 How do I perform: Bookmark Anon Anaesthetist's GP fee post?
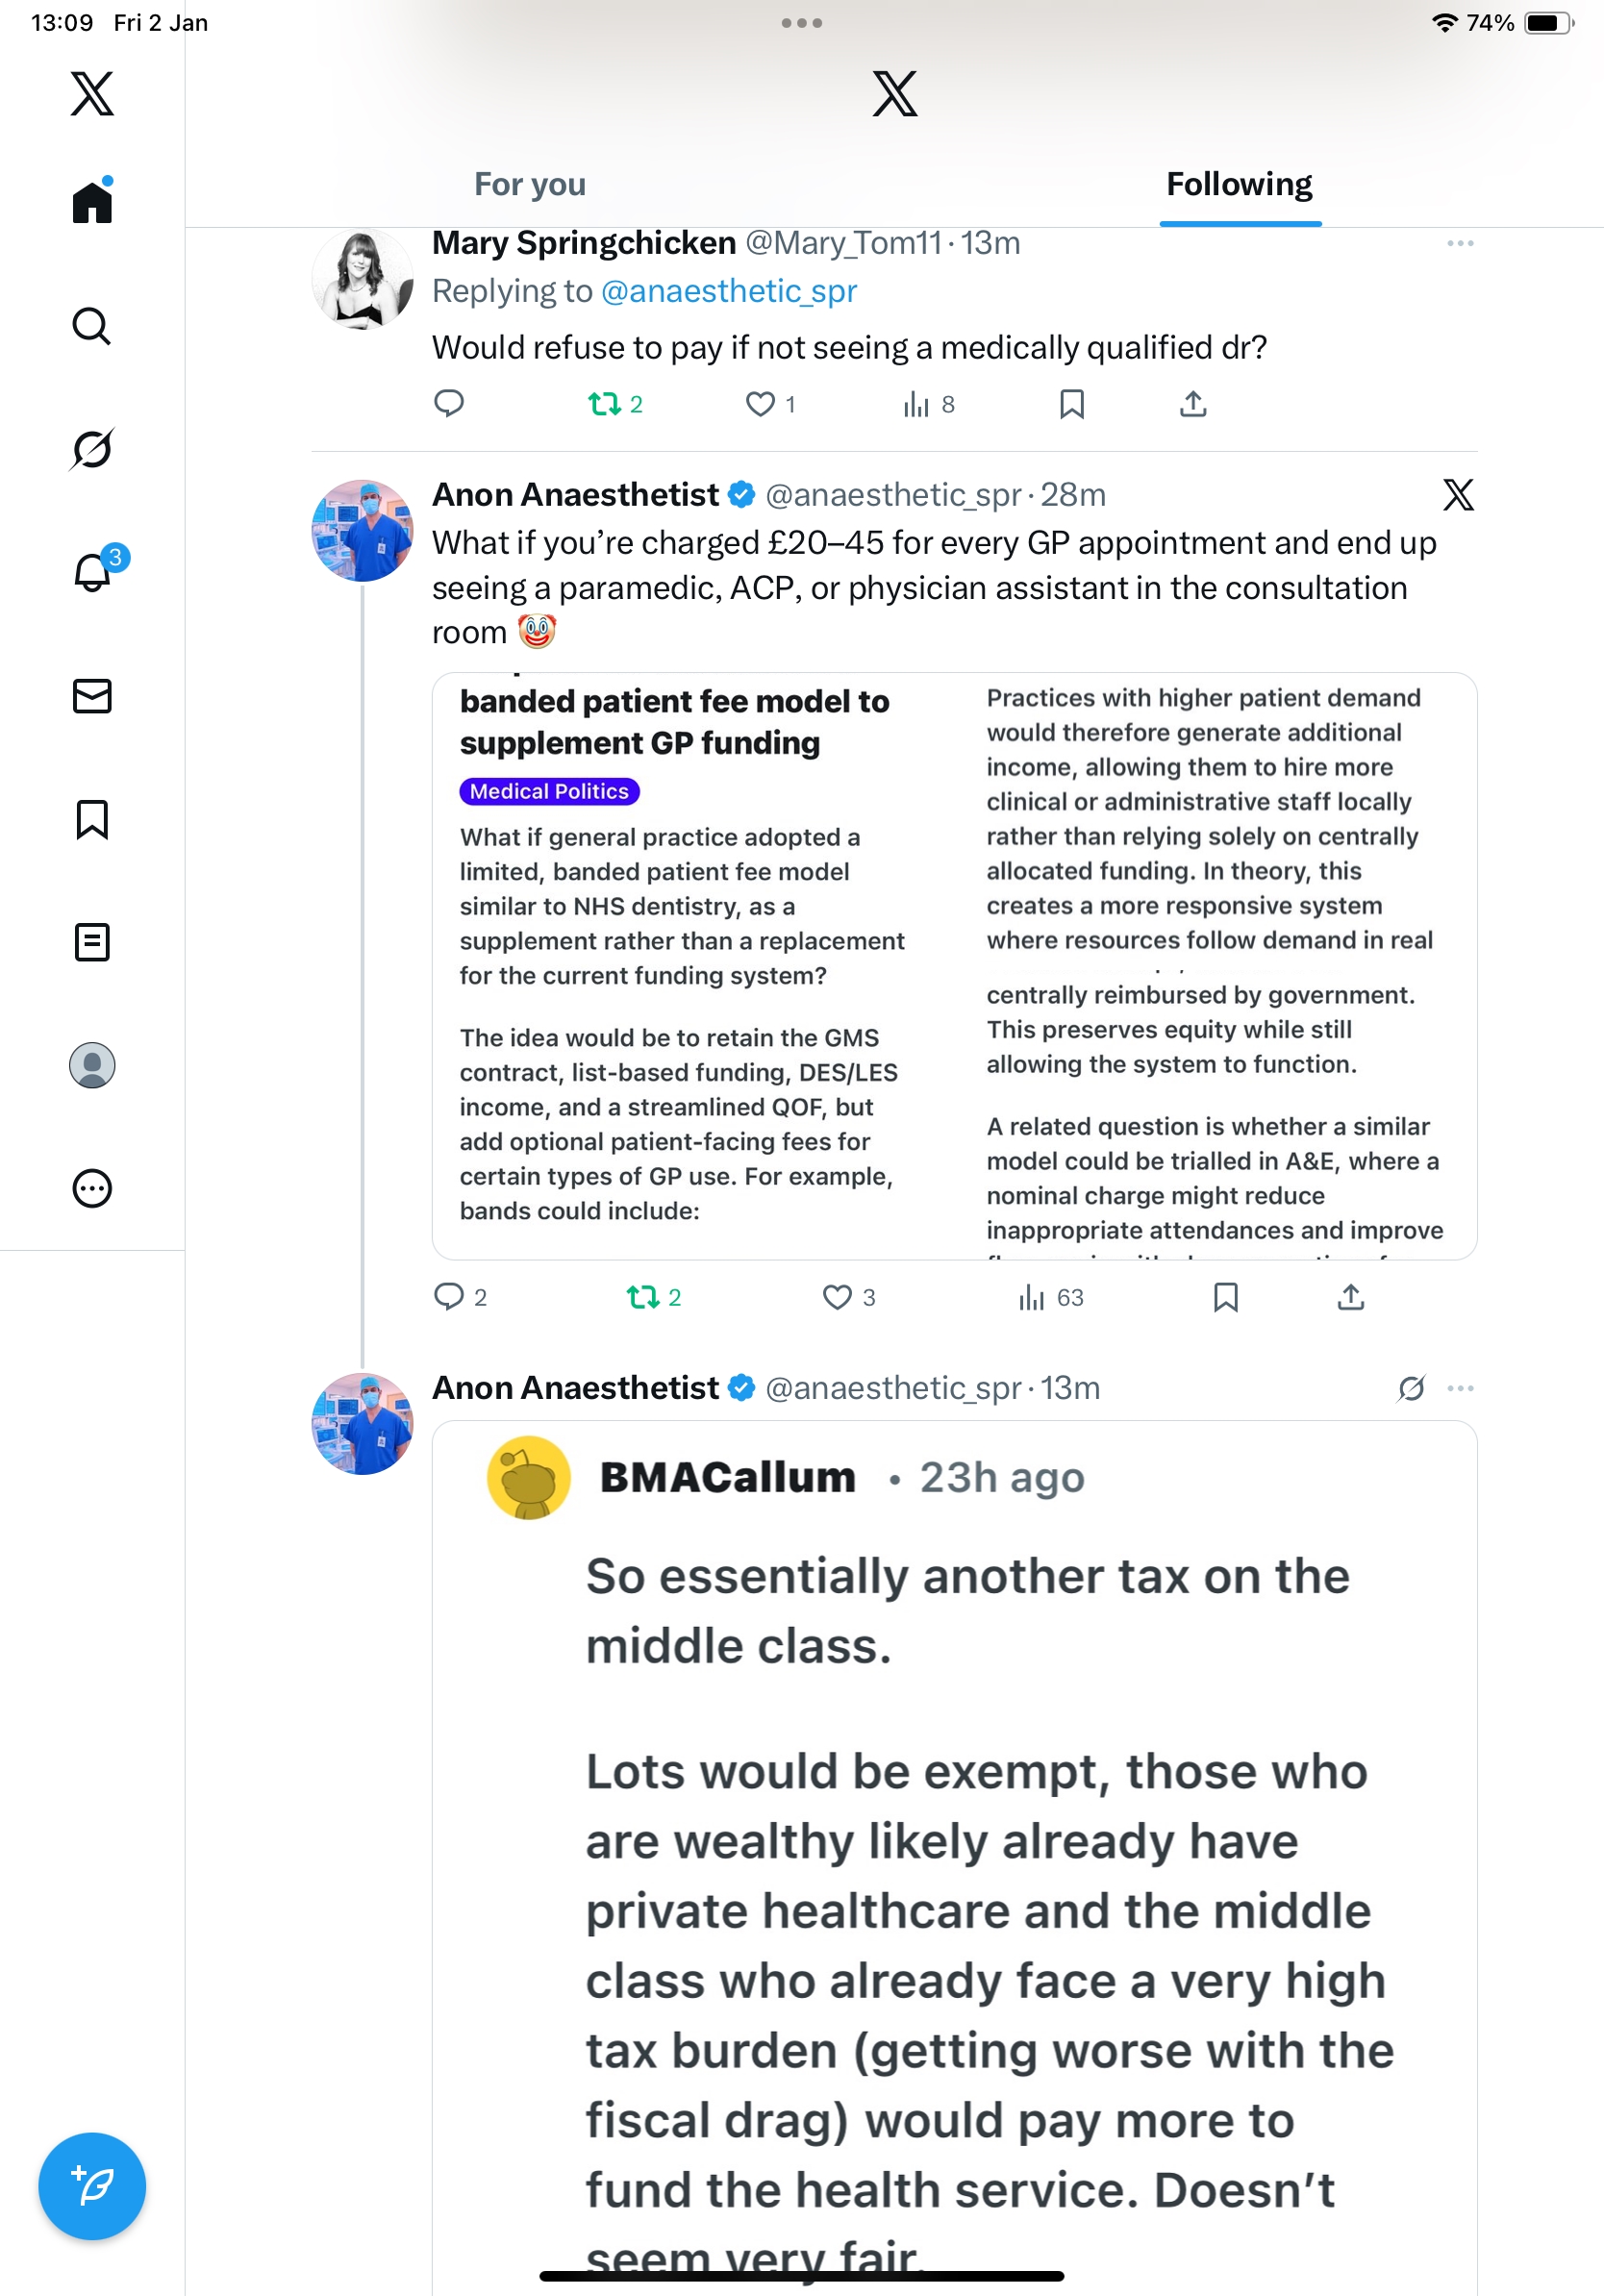click(1225, 1297)
